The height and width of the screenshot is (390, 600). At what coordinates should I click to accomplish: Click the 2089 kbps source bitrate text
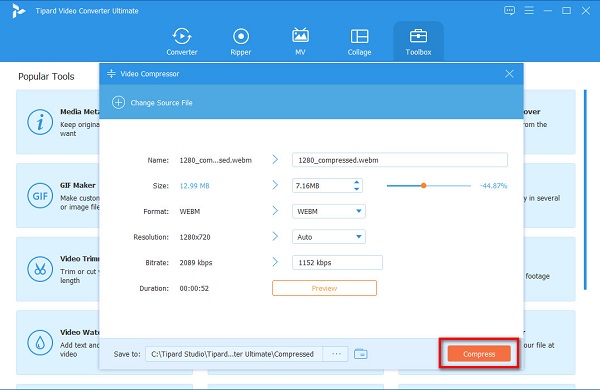196,263
